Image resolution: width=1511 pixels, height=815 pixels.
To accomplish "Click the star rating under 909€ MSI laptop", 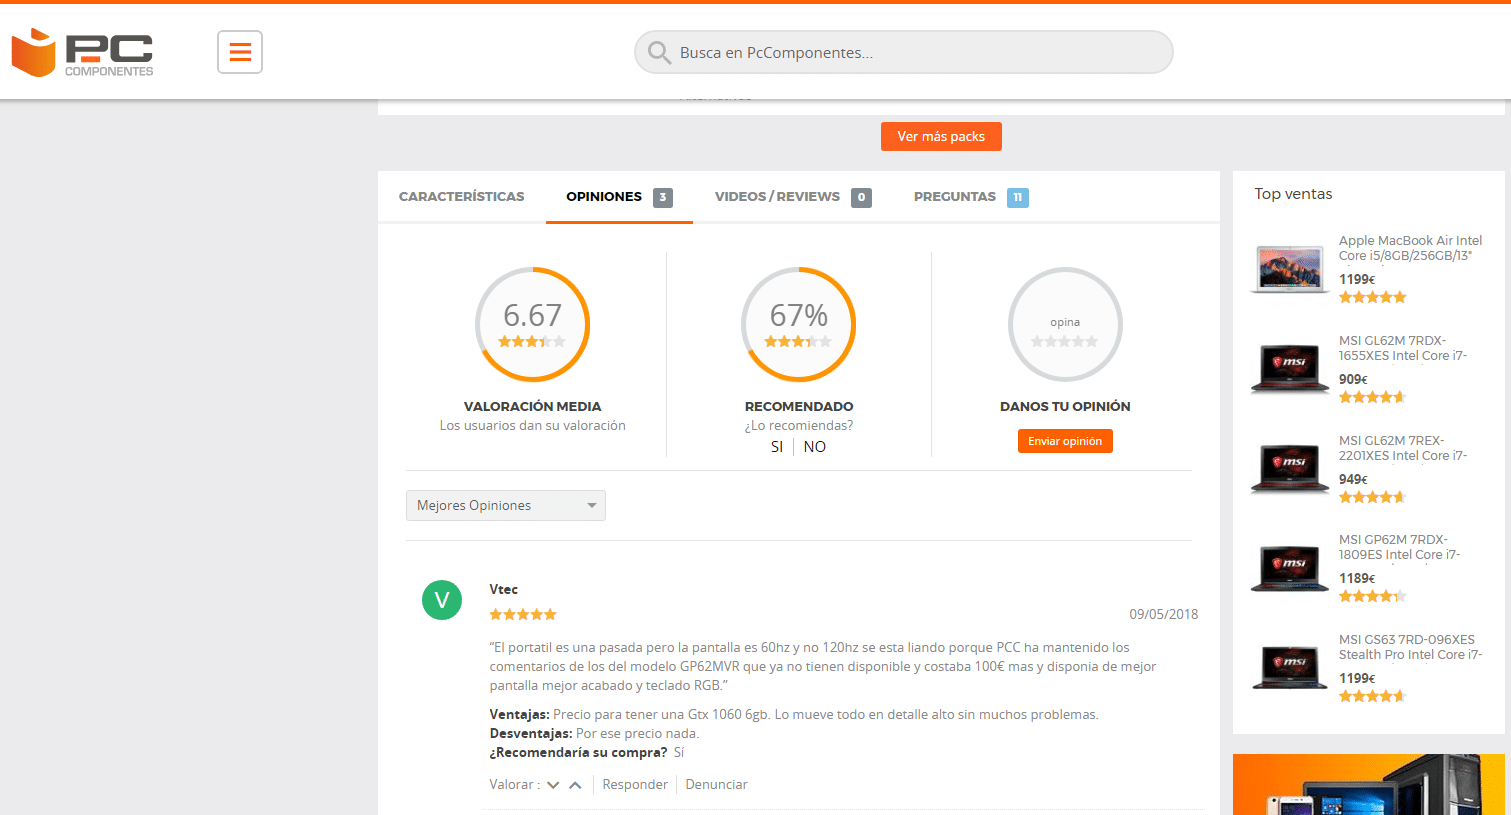I will coord(1373,397).
